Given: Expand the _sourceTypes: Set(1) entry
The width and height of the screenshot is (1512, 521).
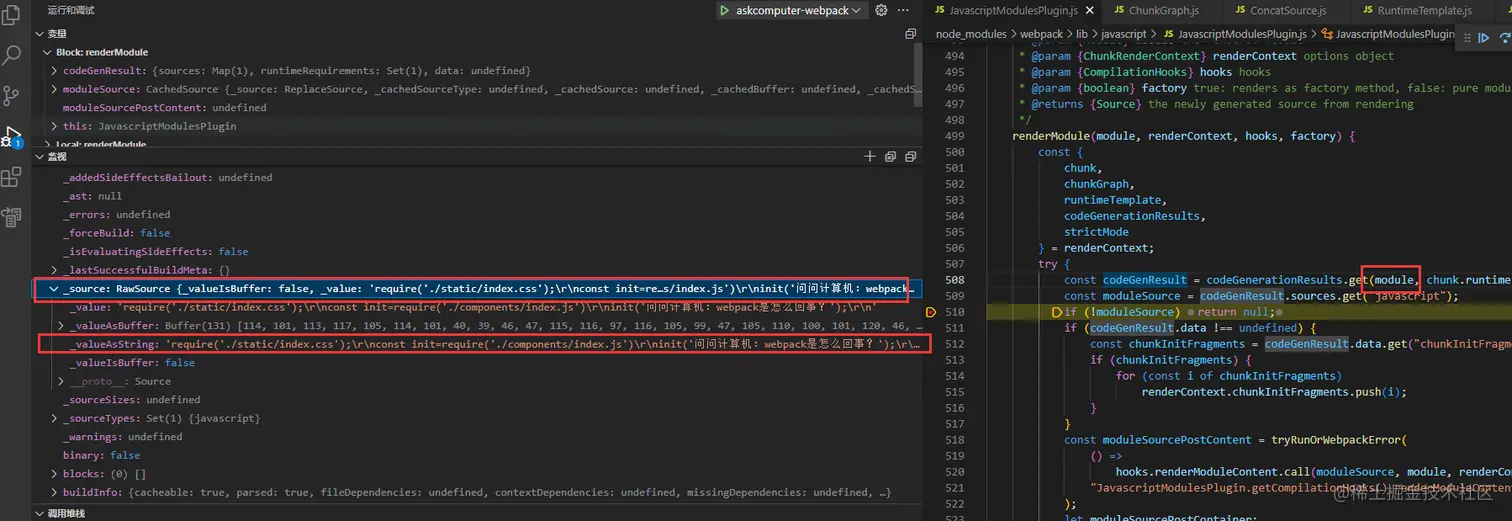Looking at the screenshot, I should 55,418.
